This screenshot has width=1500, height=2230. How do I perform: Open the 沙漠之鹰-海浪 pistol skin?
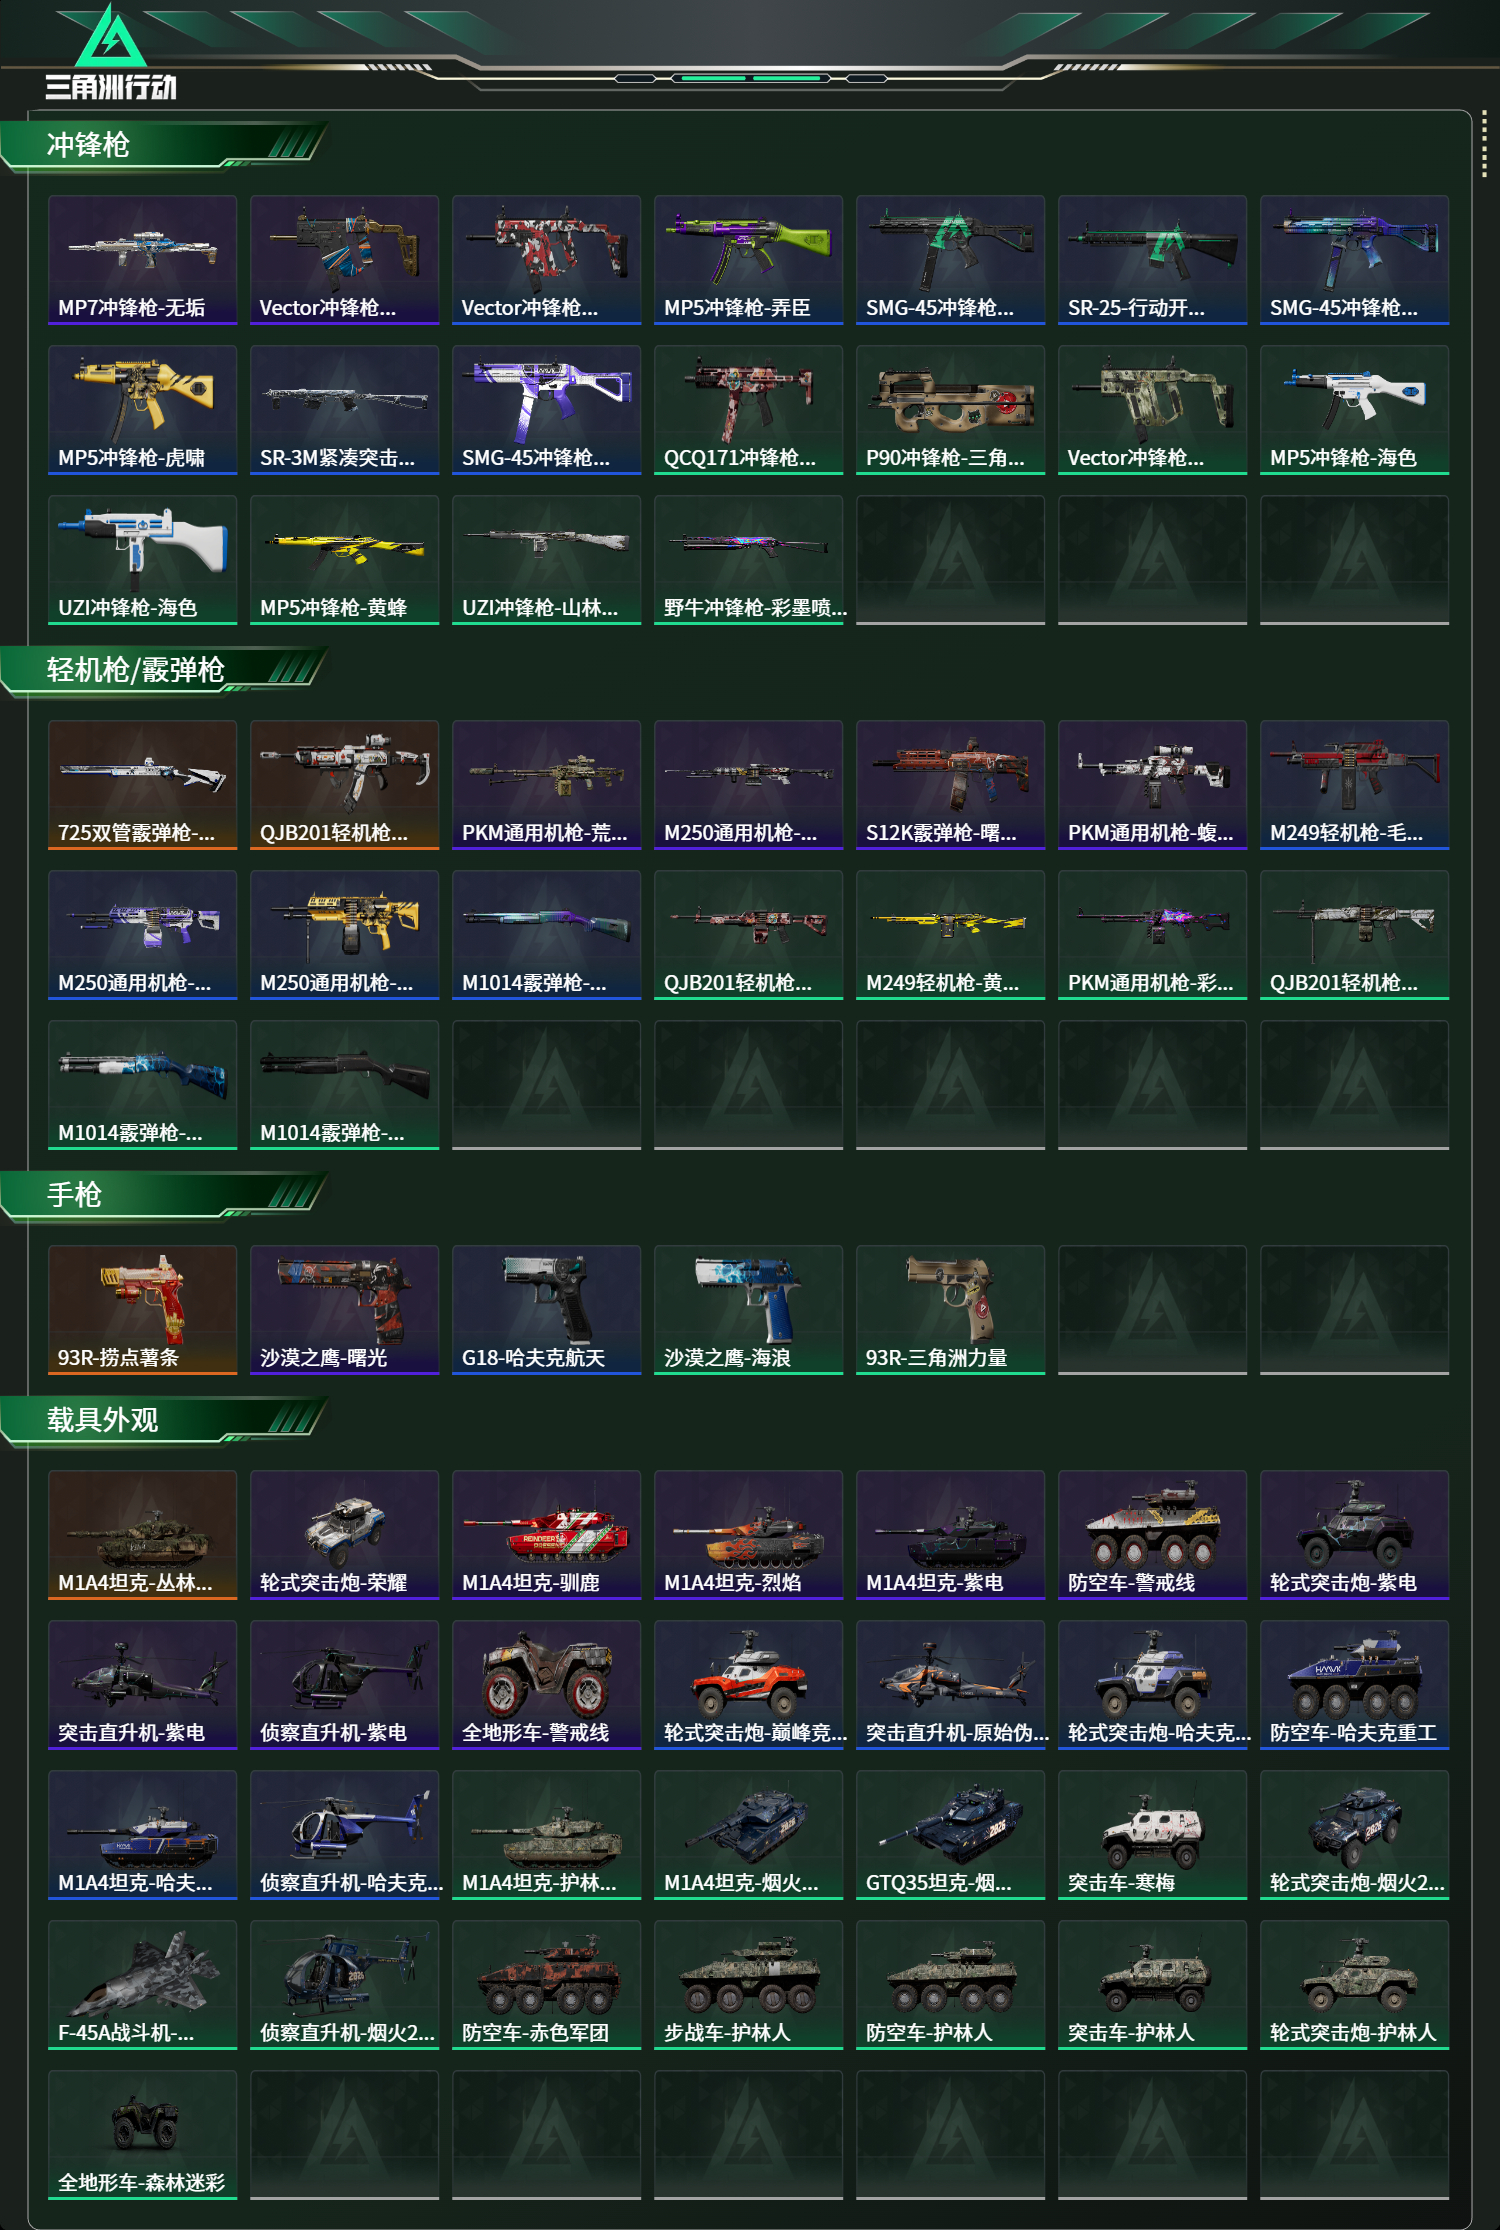(748, 1310)
